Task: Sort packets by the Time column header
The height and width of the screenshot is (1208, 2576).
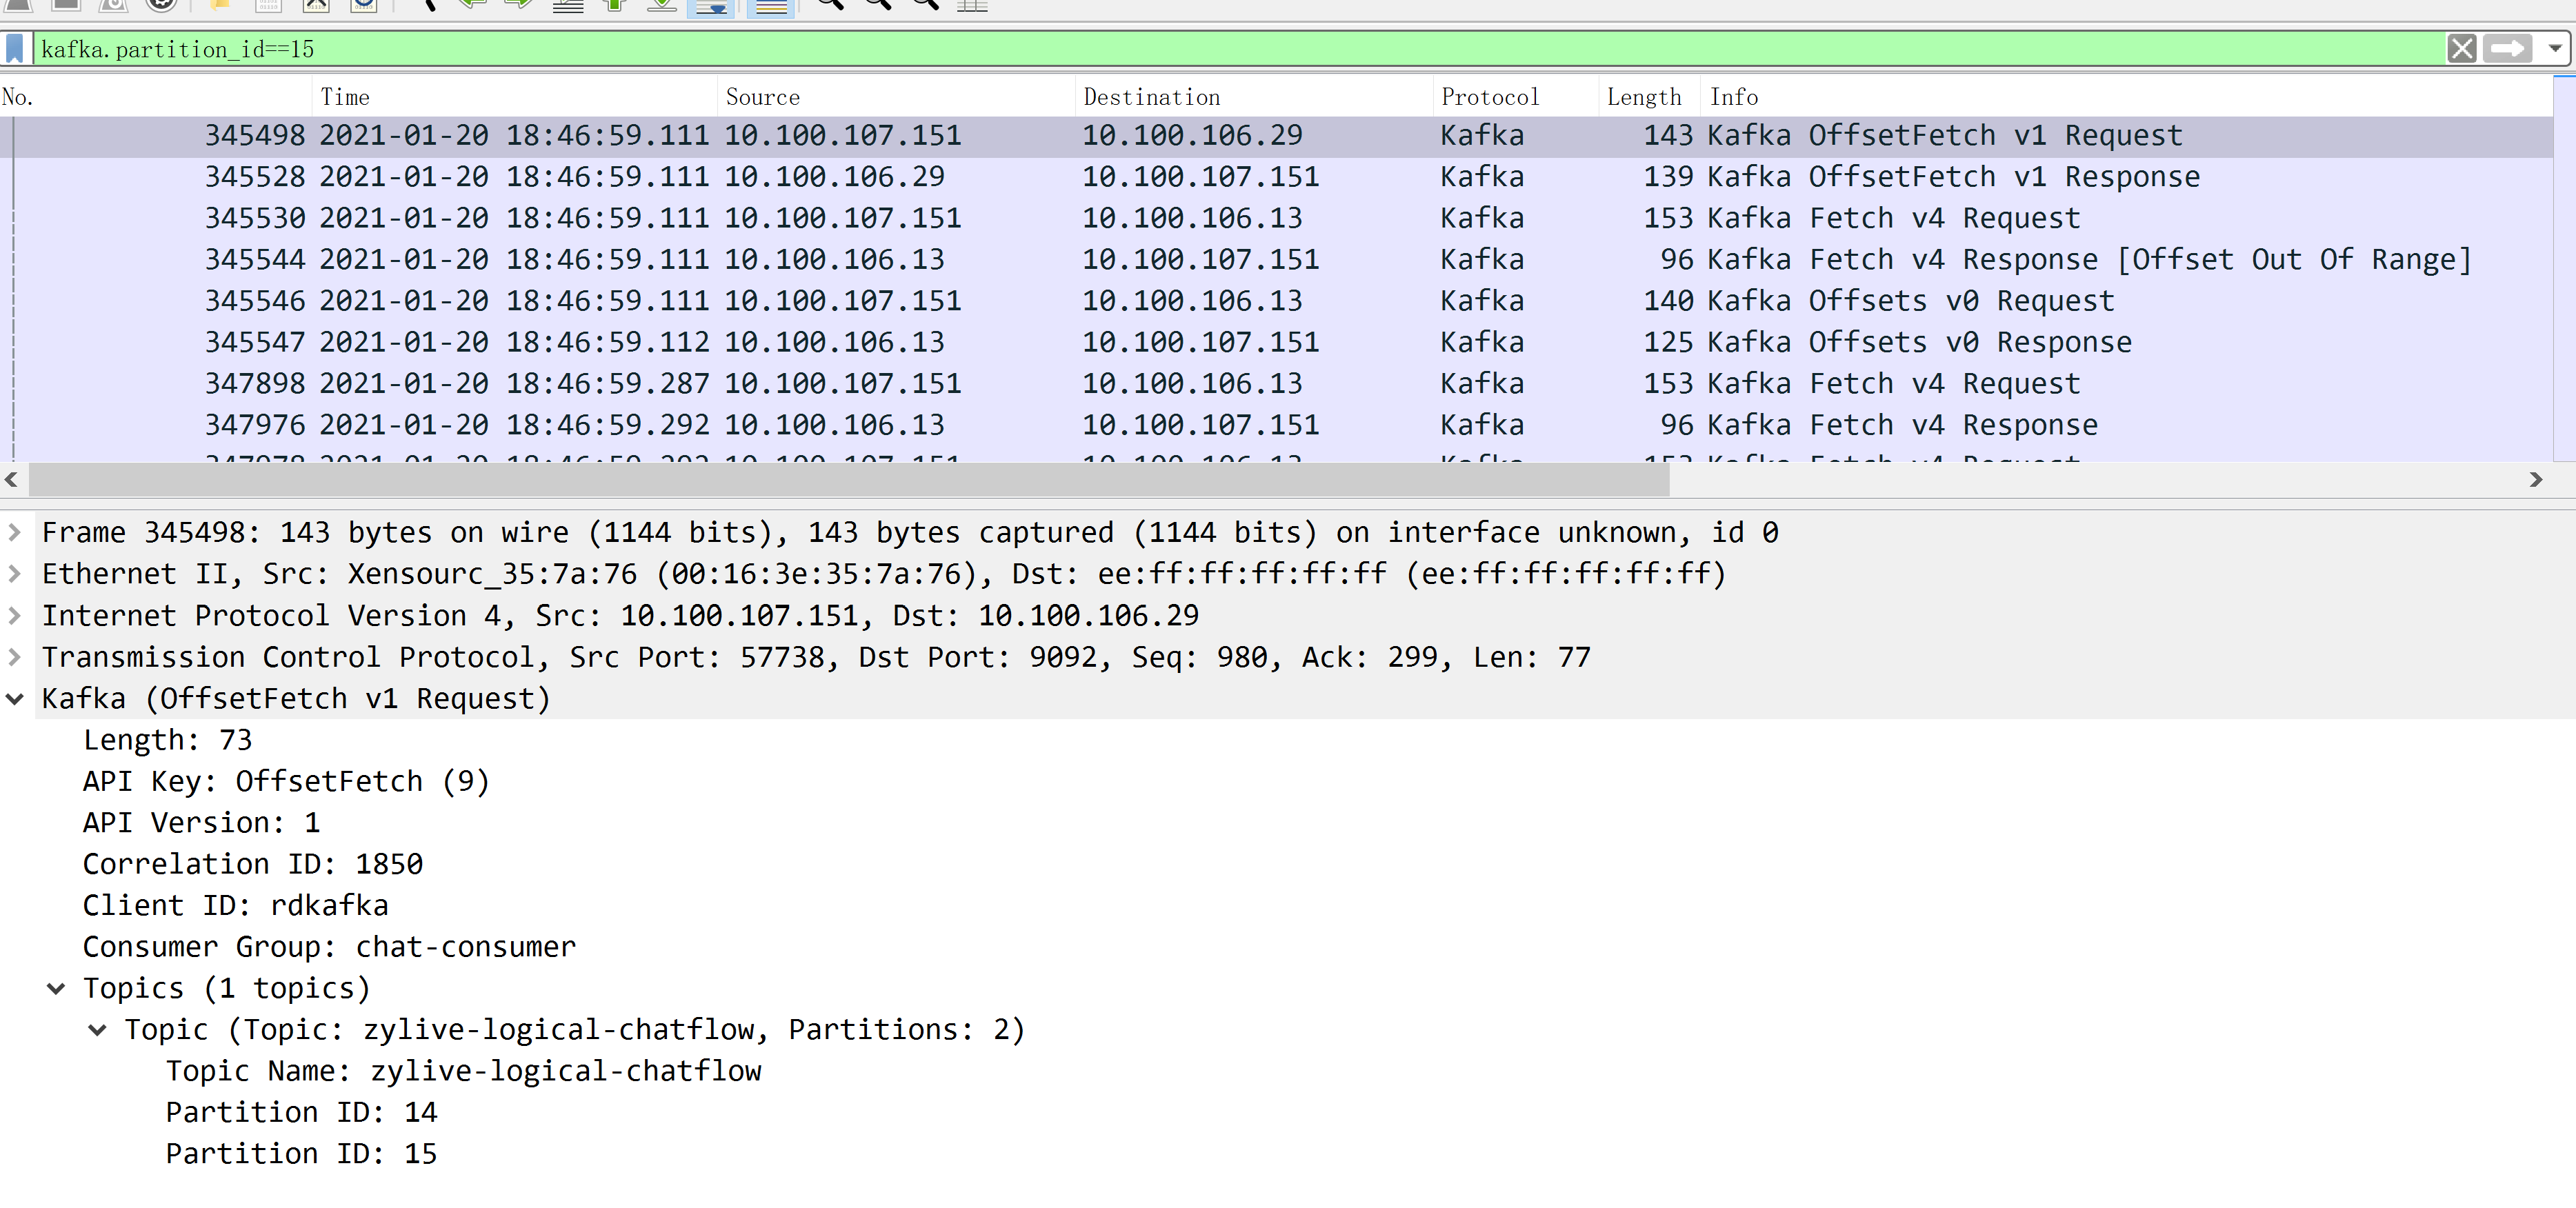Action: 345,97
